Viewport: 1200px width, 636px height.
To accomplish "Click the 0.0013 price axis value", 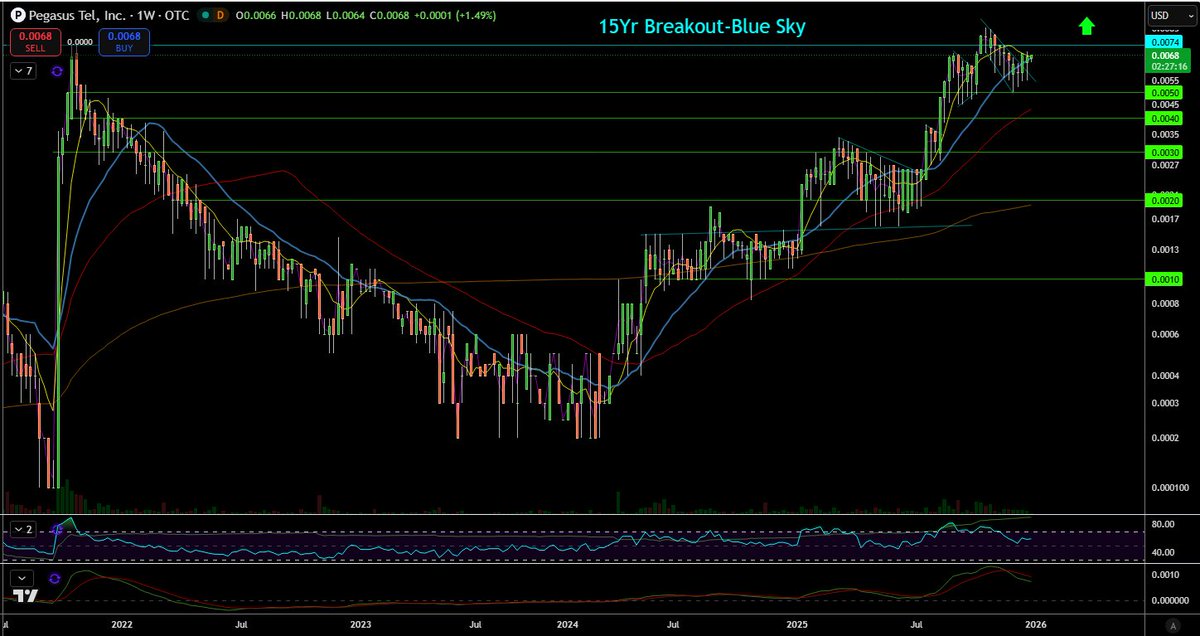I will pos(1165,250).
